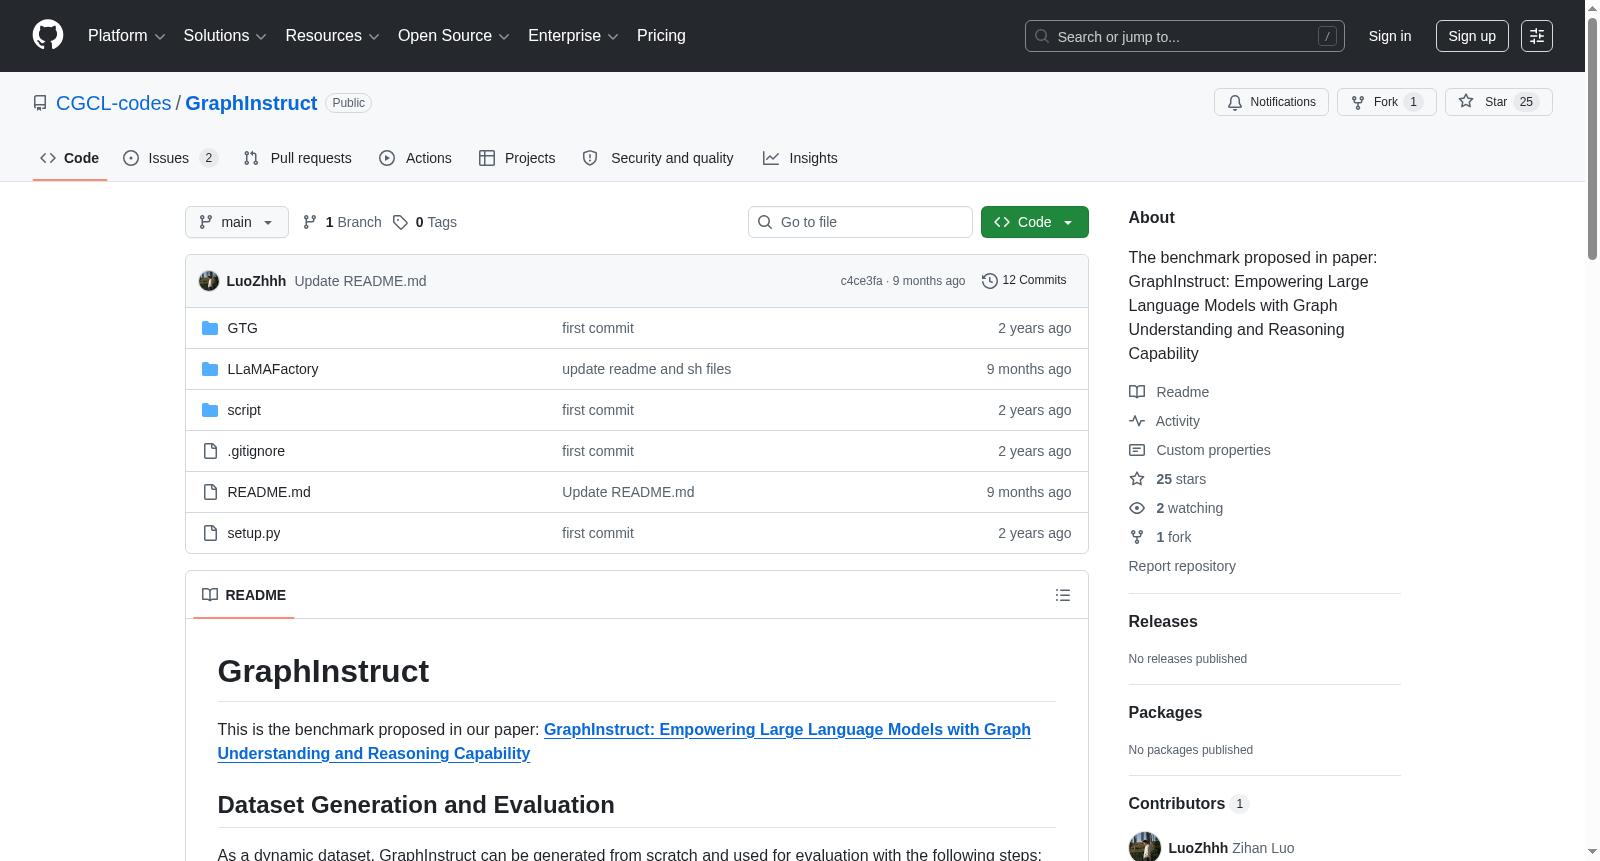The width and height of the screenshot is (1600, 861).
Task: Expand the Enterprise menu
Action: coord(573,36)
